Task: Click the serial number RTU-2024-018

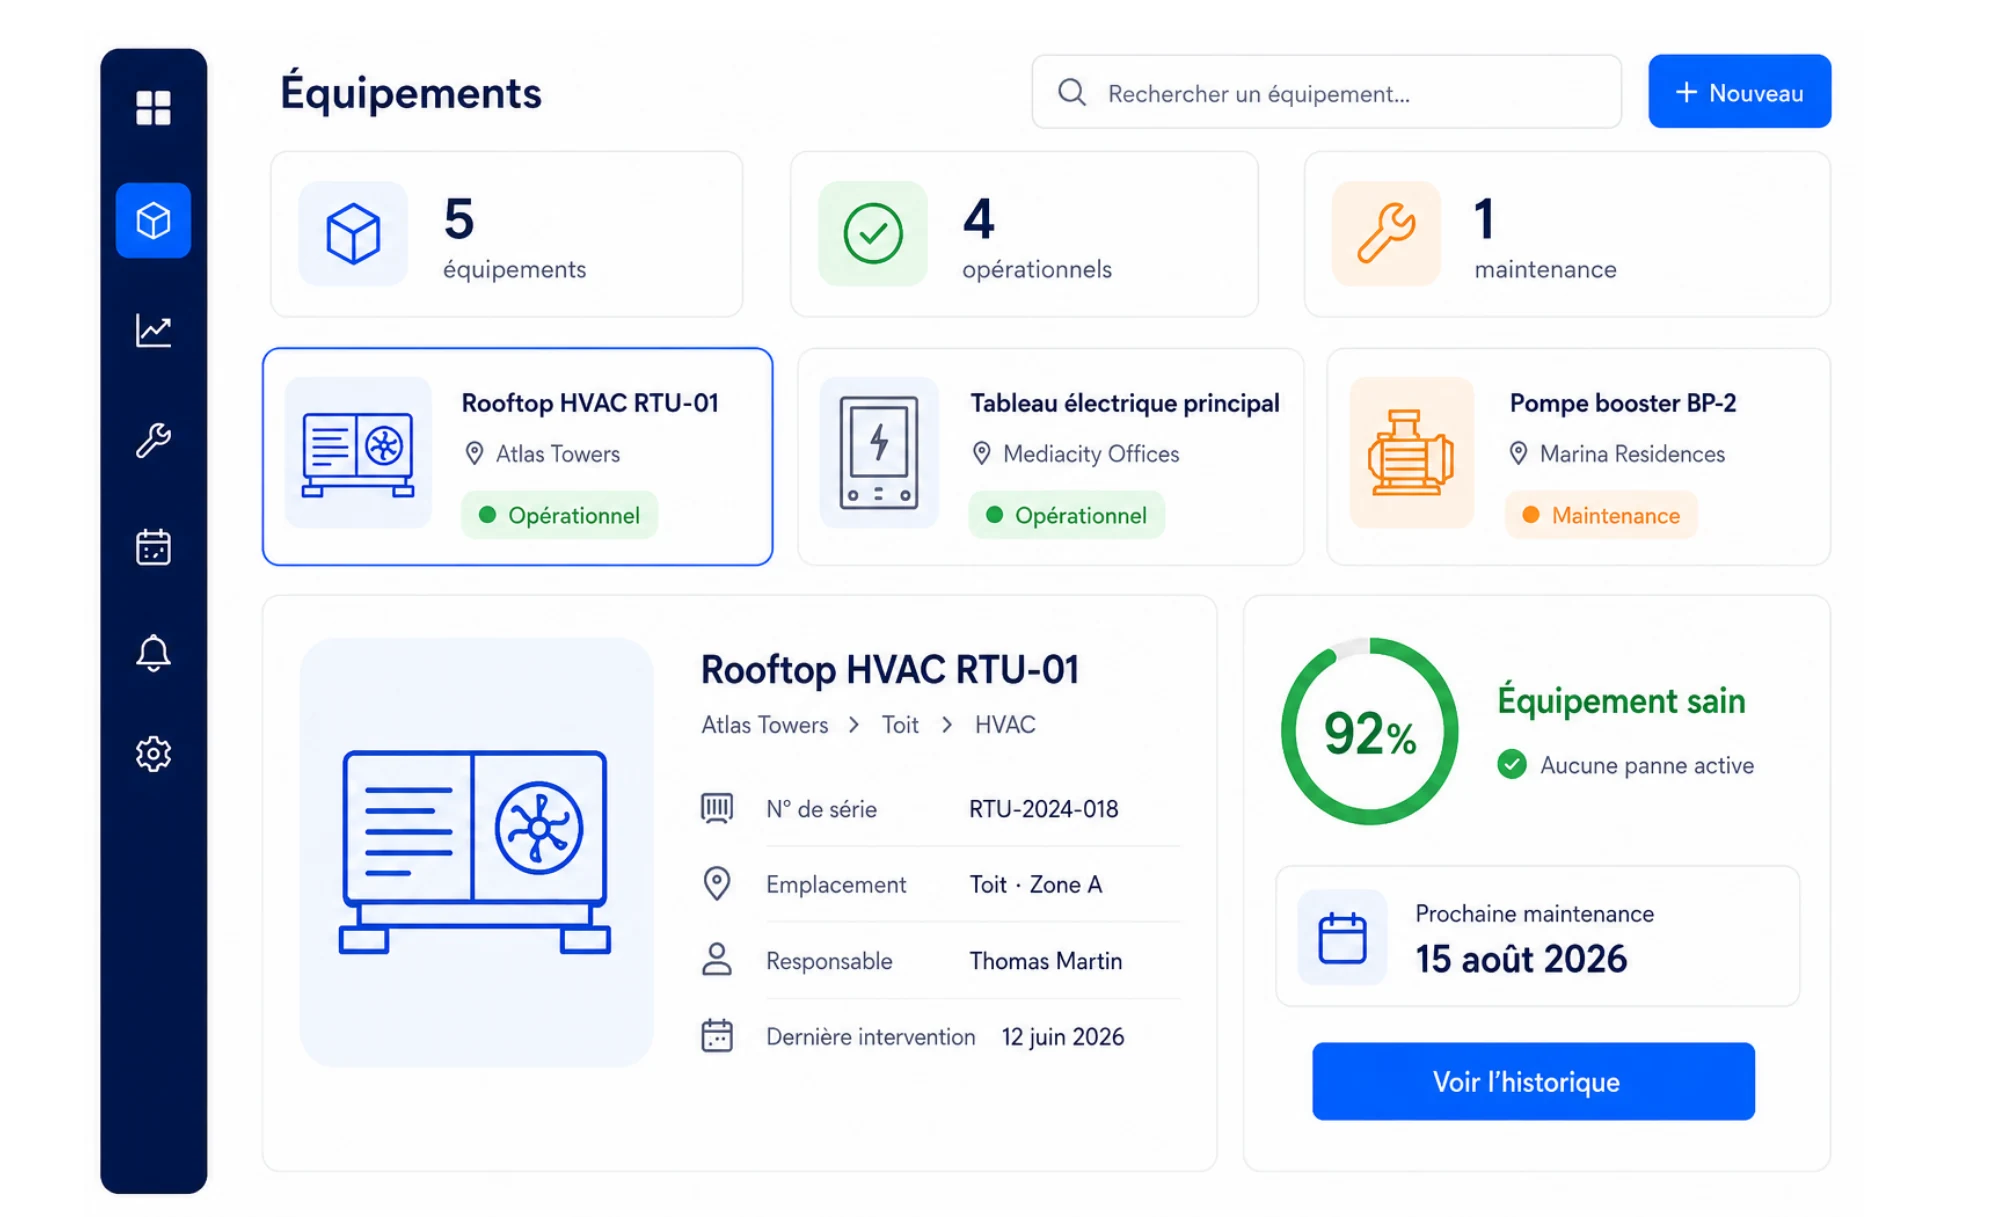Action: (1044, 808)
